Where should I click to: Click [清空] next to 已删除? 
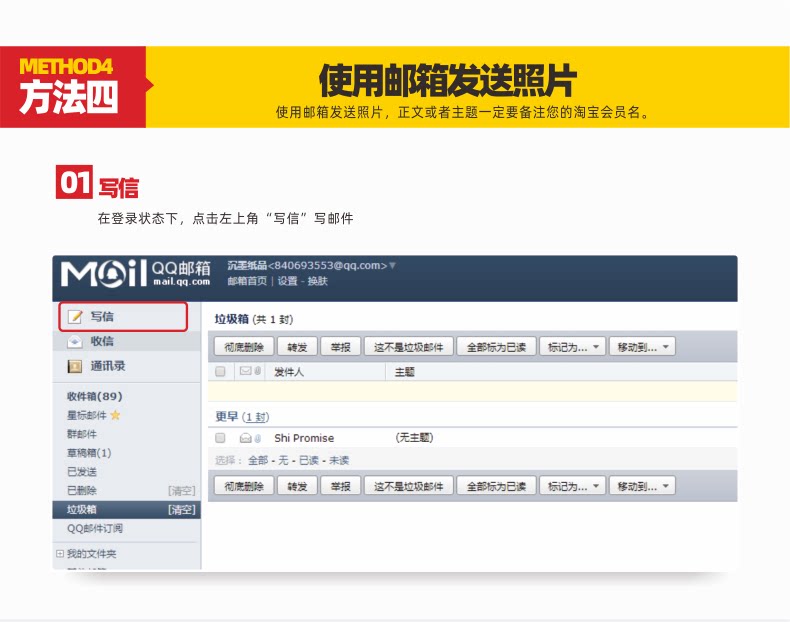181,491
